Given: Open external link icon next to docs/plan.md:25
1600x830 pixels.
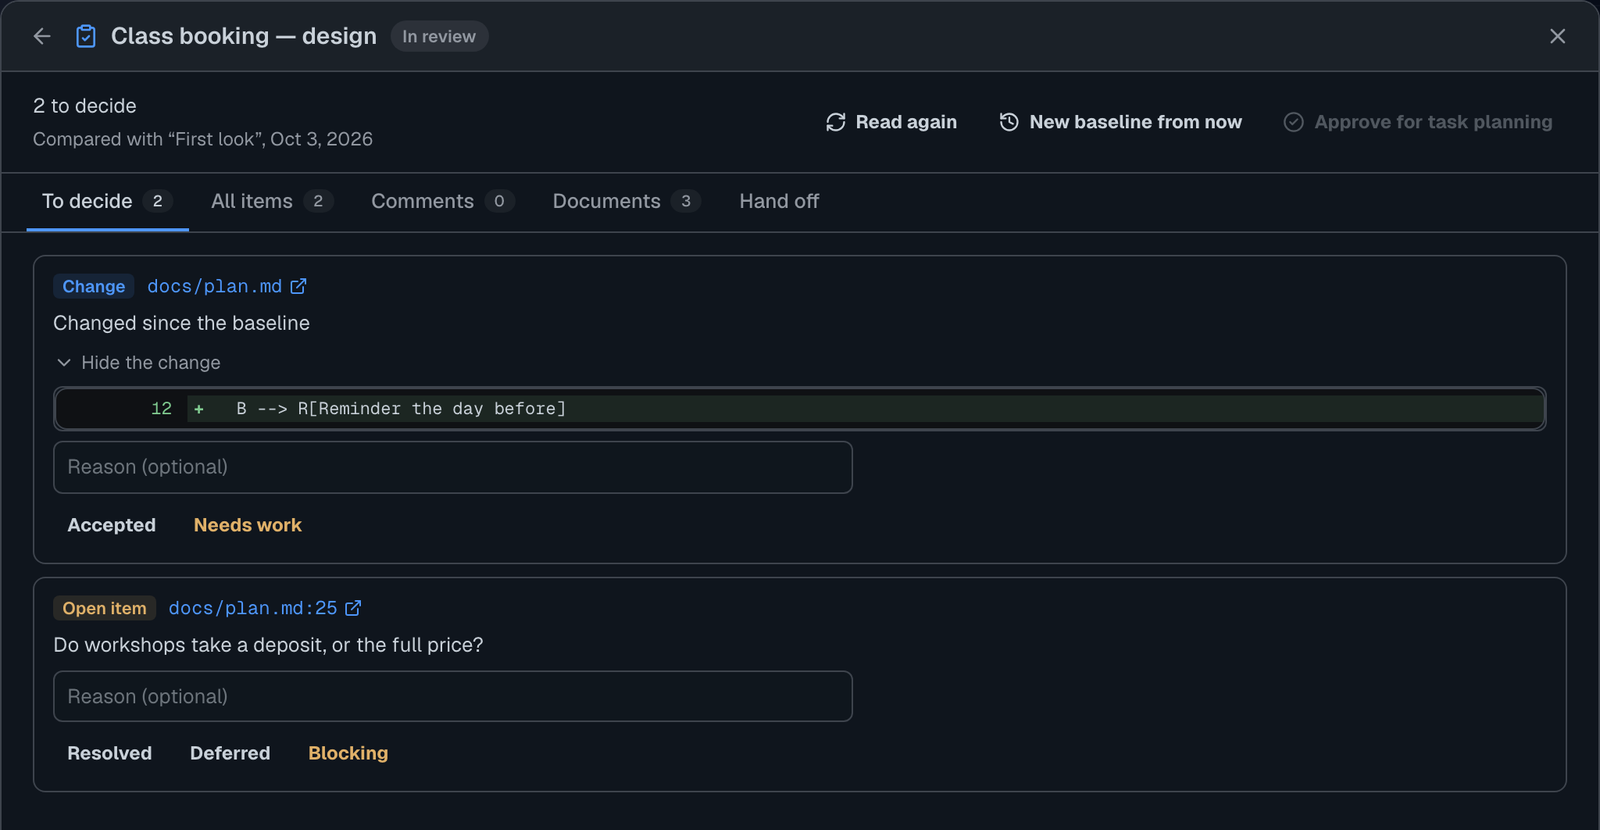Looking at the screenshot, I should coord(353,608).
